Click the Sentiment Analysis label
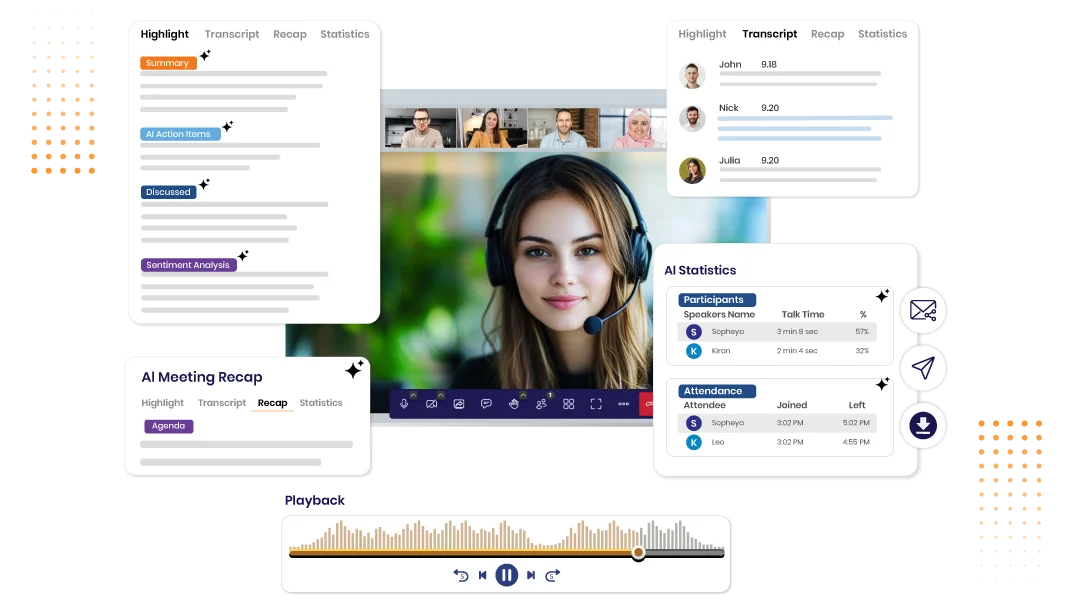 point(189,264)
